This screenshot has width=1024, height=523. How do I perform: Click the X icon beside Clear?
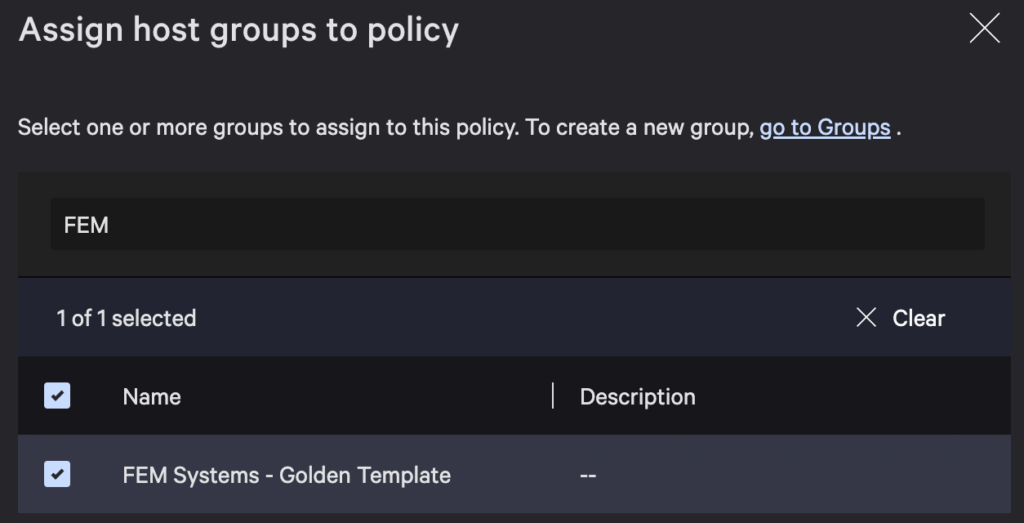click(866, 318)
